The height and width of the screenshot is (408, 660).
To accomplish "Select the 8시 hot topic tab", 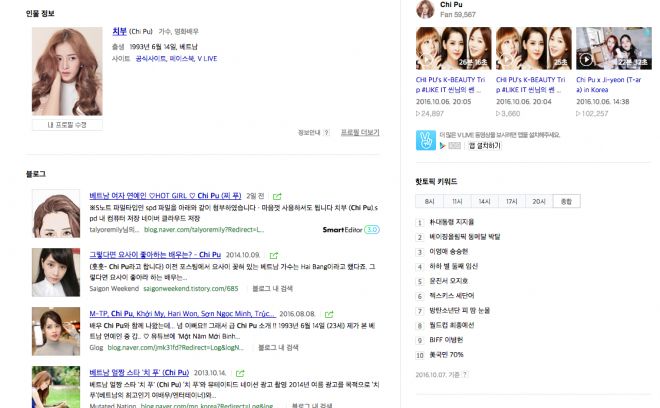I will (x=428, y=201).
